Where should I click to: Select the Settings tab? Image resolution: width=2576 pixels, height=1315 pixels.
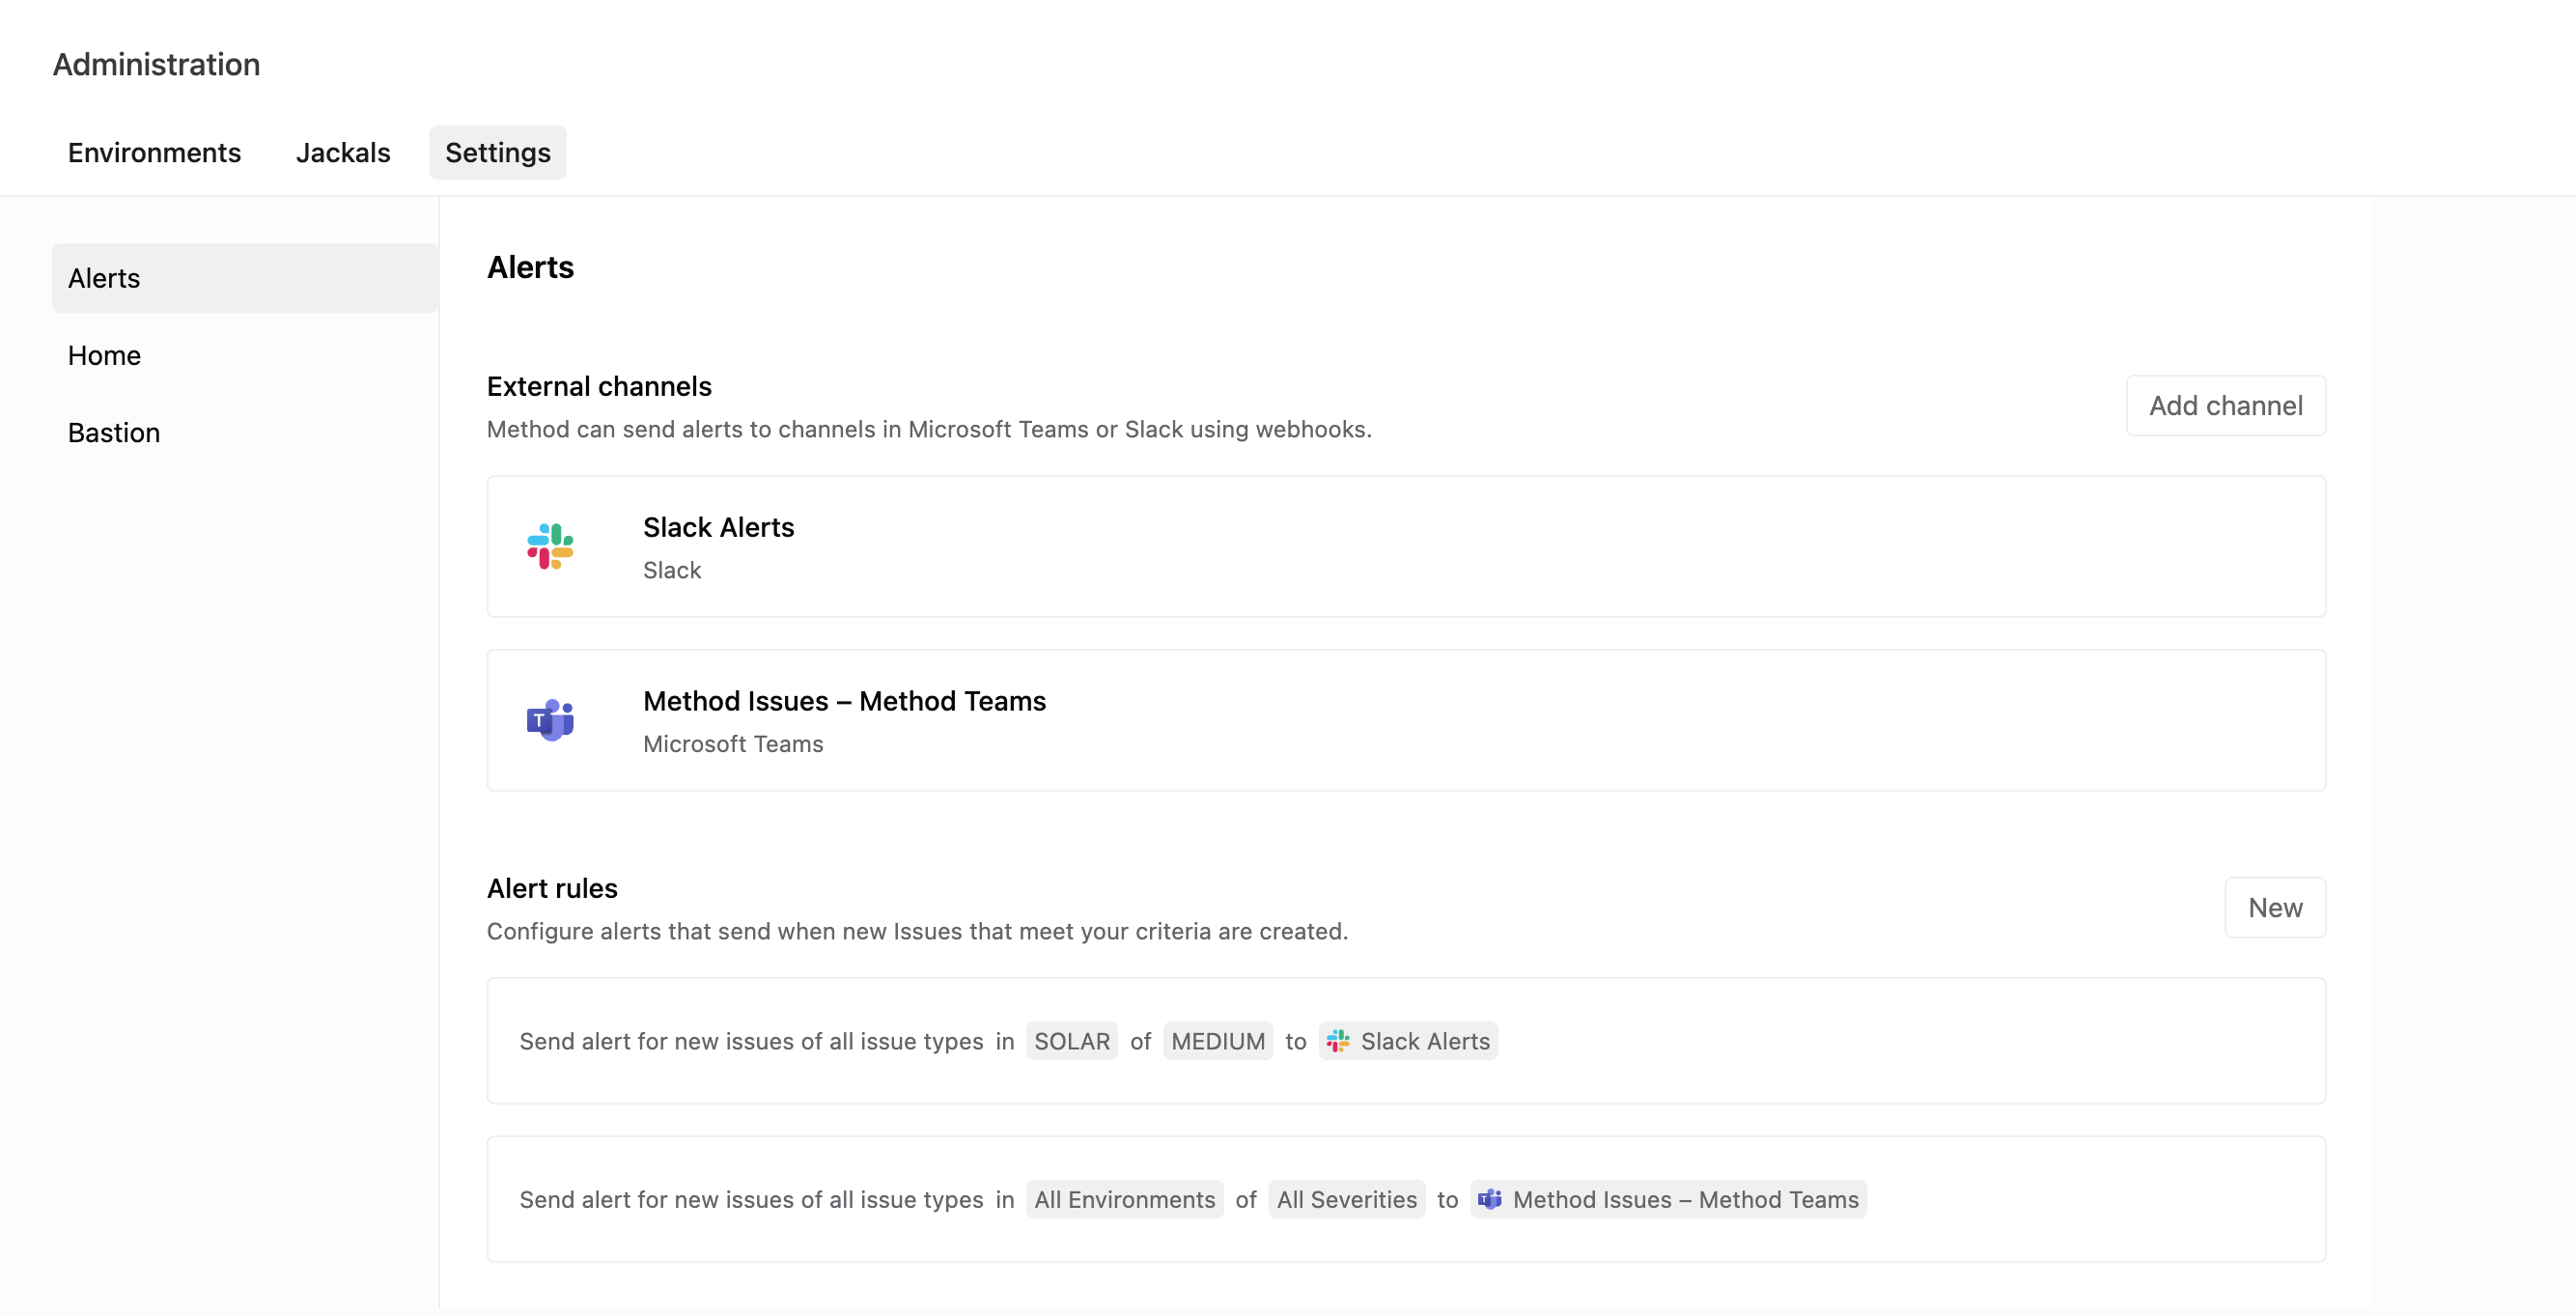(x=497, y=152)
